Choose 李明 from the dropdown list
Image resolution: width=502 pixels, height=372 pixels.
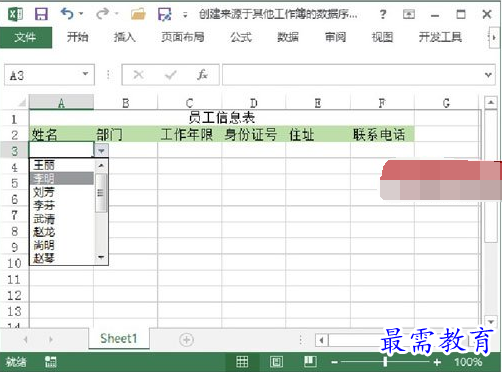click(62, 178)
